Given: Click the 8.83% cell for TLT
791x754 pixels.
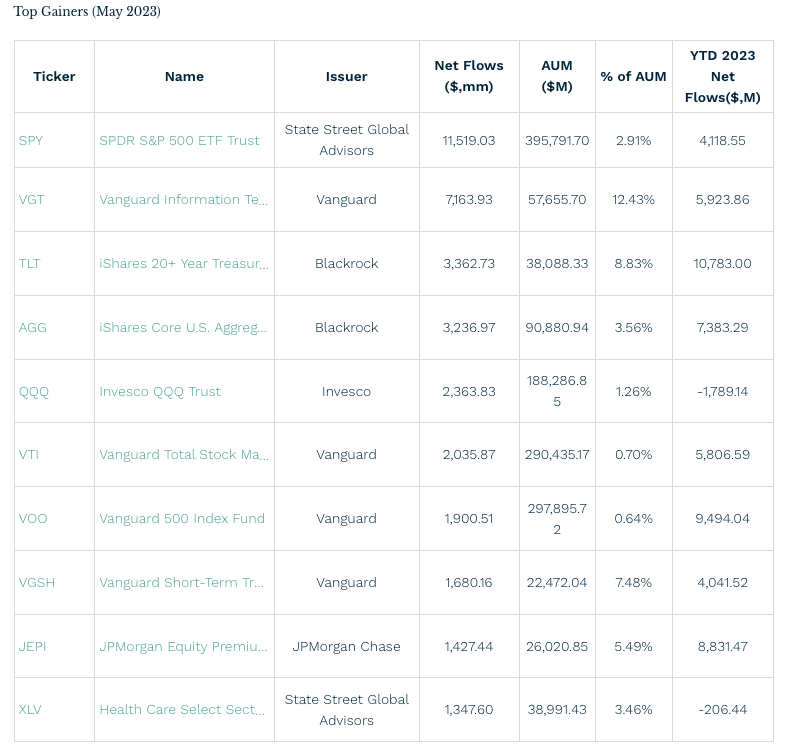Looking at the screenshot, I should pos(634,264).
